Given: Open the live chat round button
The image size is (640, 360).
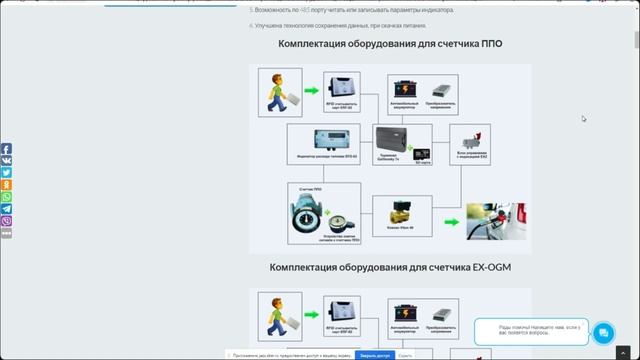Looking at the screenshot, I should click(603, 333).
